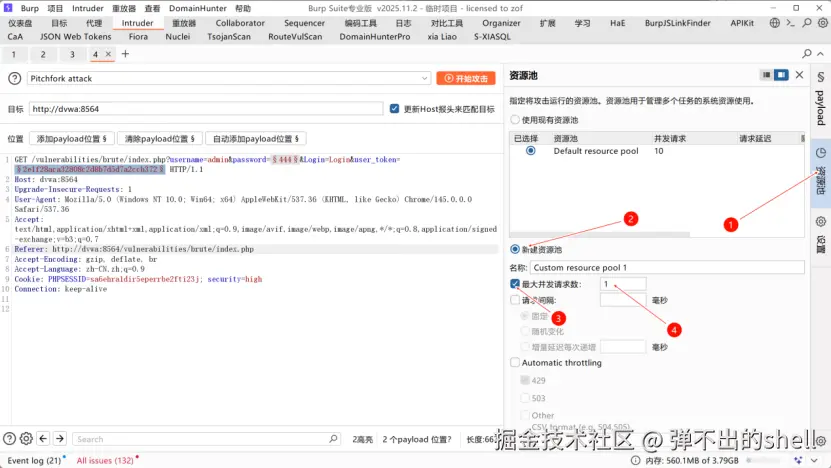This screenshot has width=831, height=468.
Task: Switch side panel to compact layout icon
Action: [766, 75]
